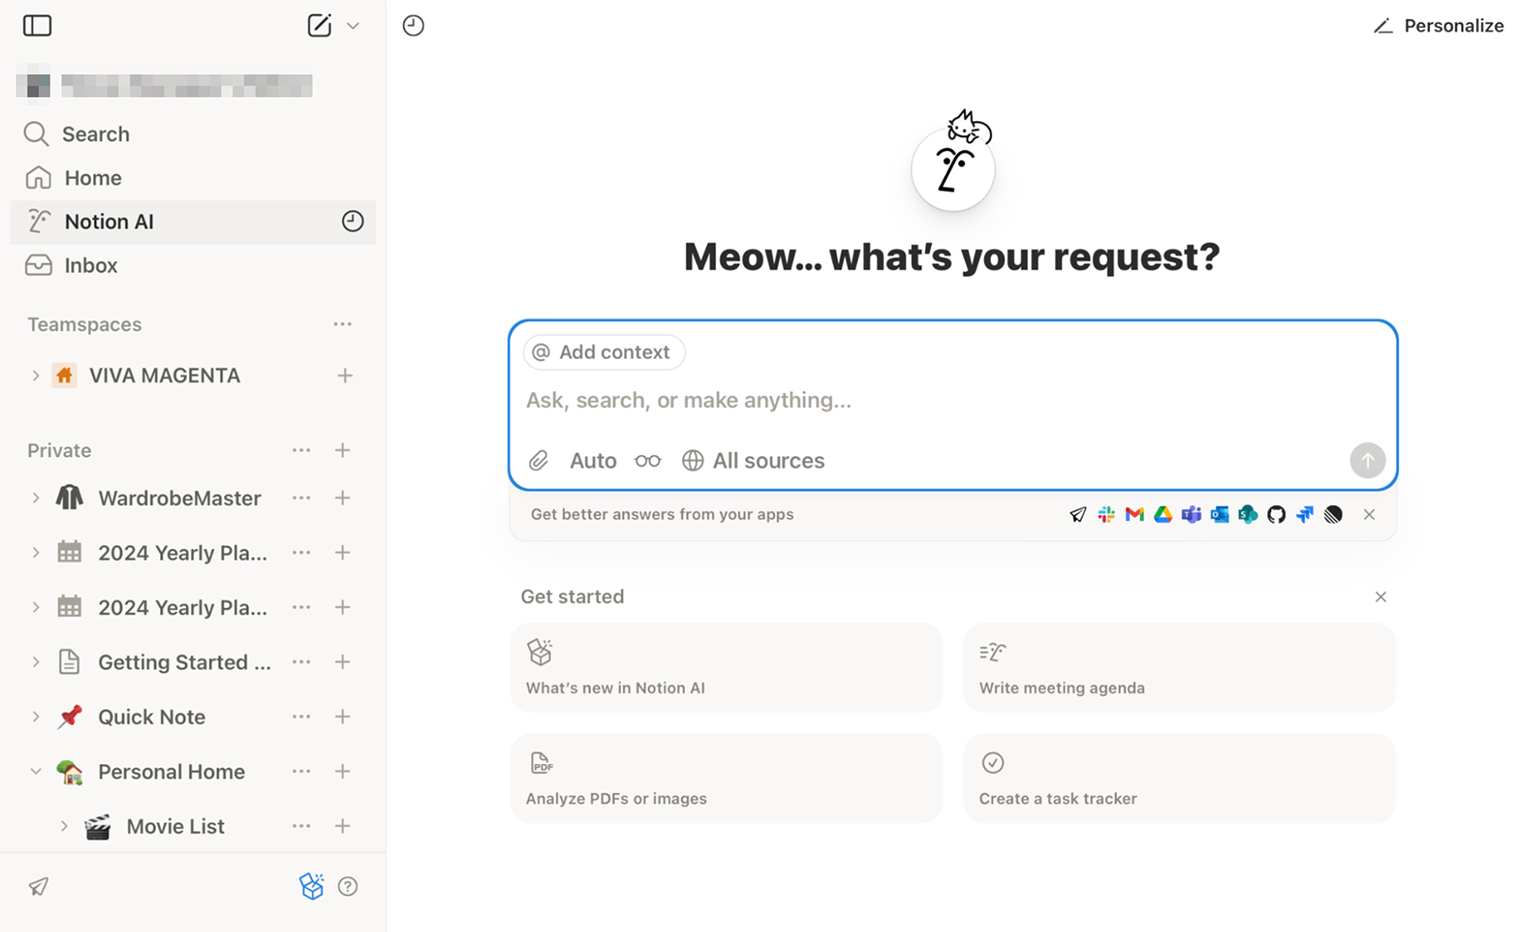The width and height of the screenshot is (1520, 932).
Task: Open the help question mark icon
Action: (348, 887)
